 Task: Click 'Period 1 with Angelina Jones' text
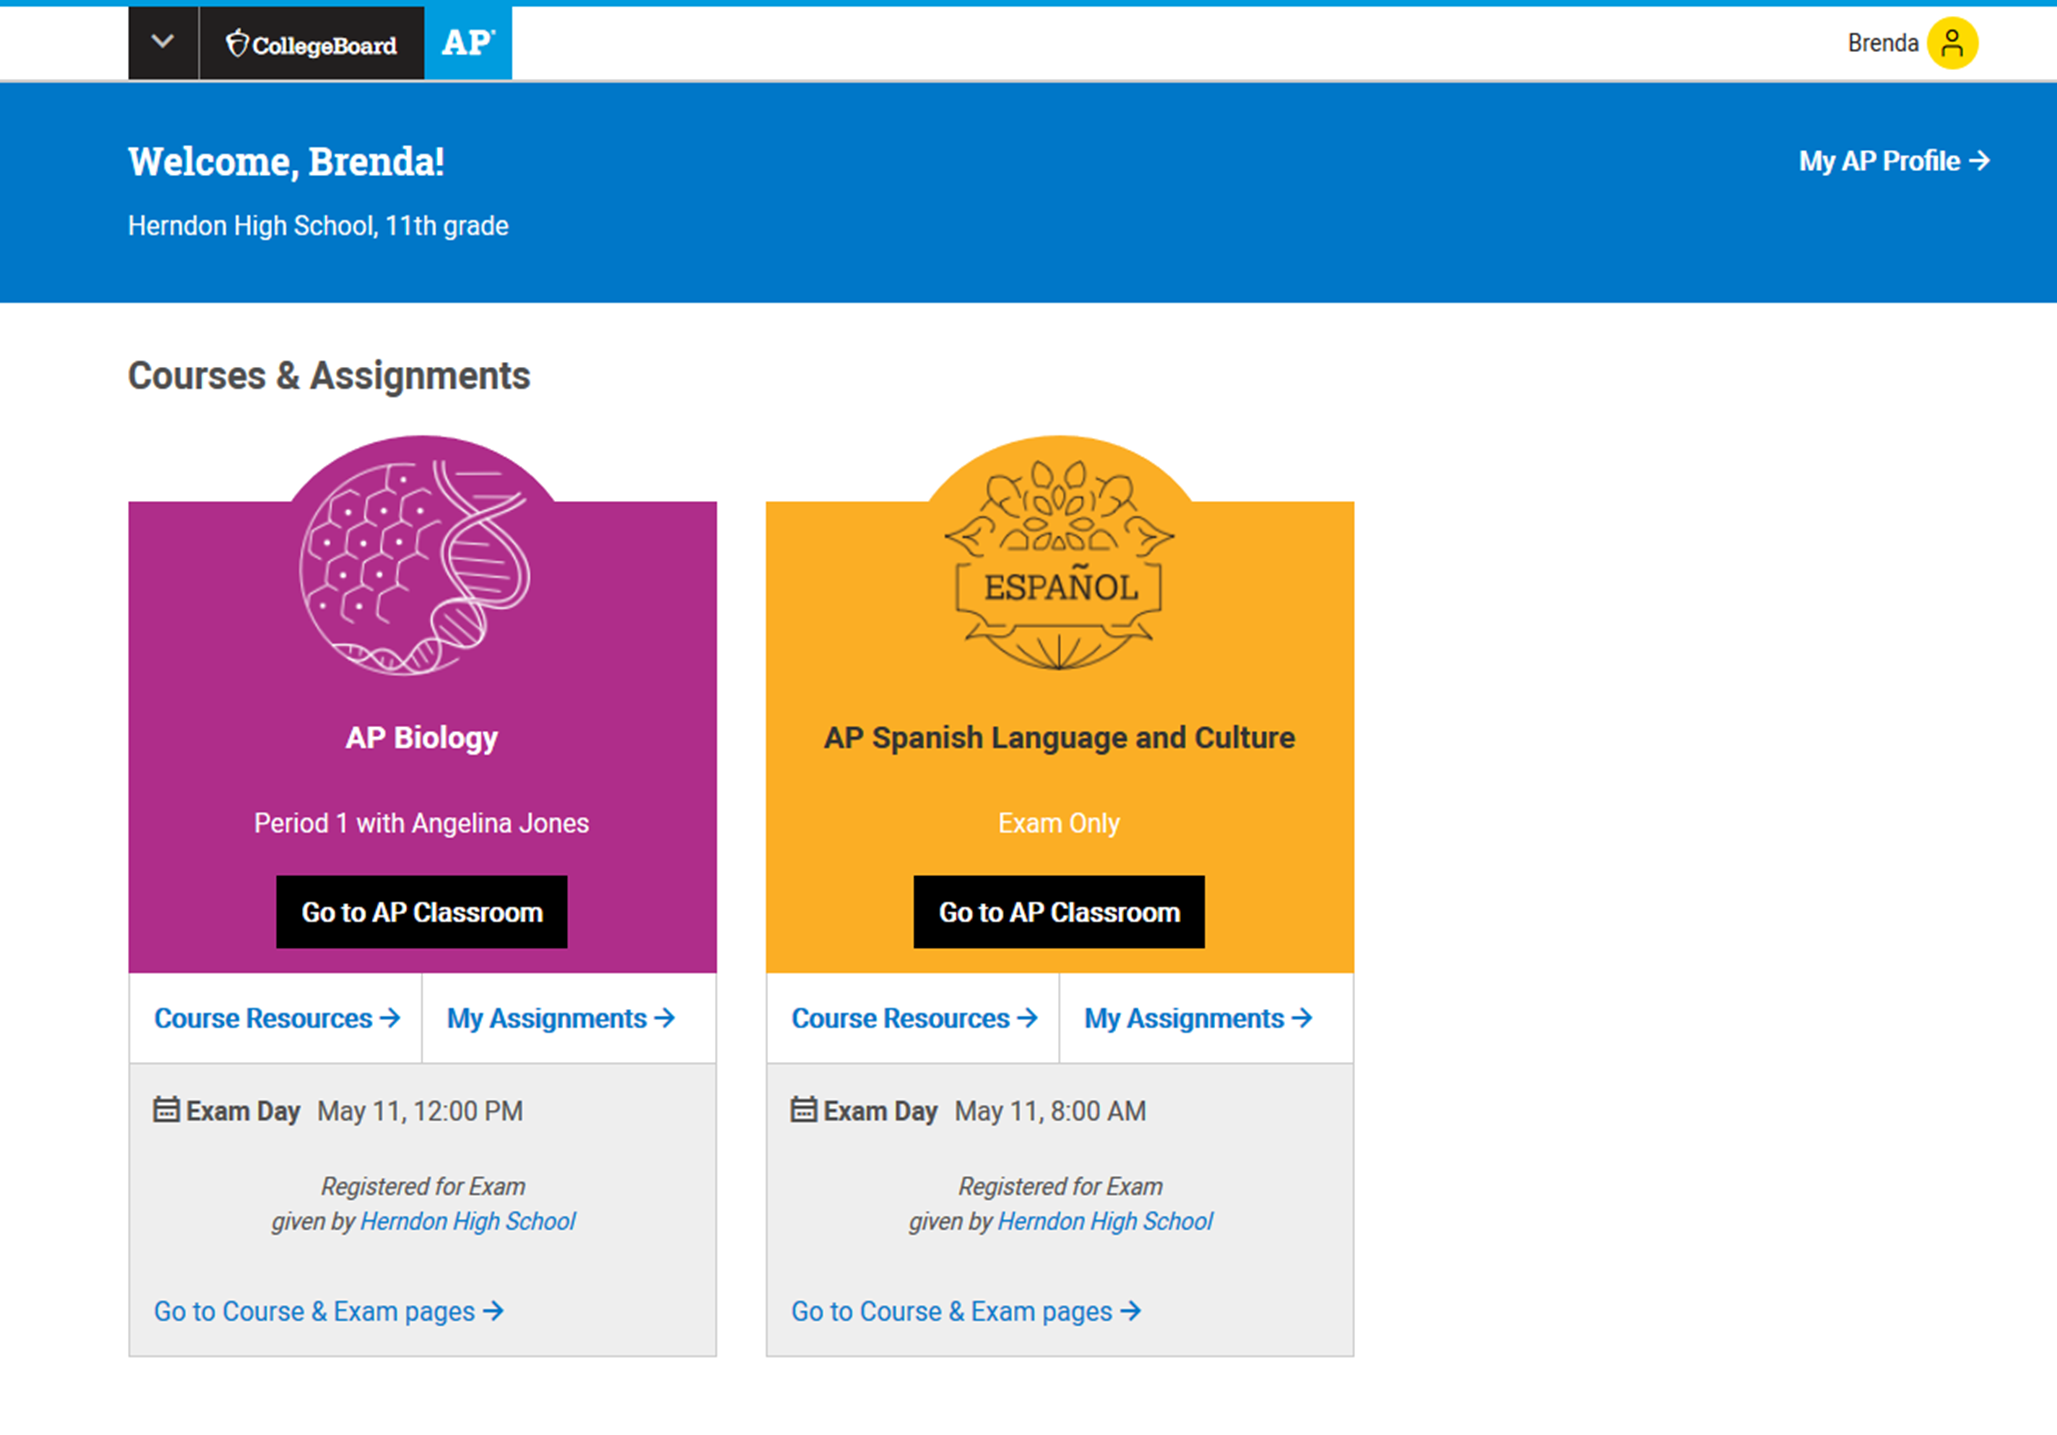[421, 823]
